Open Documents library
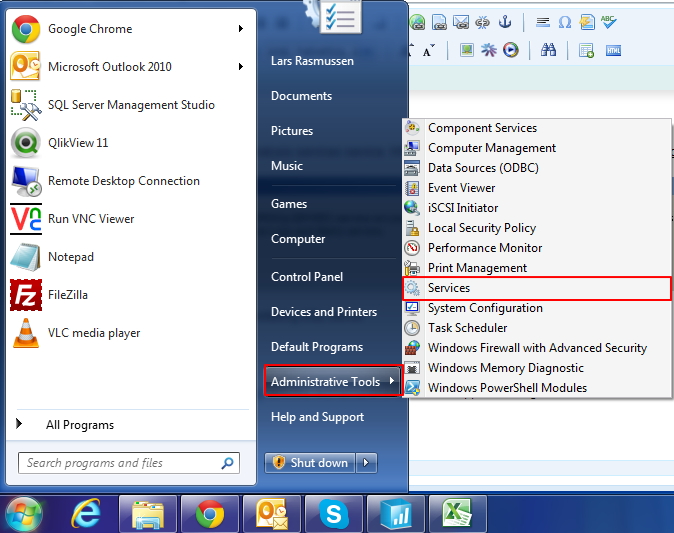 pos(301,96)
